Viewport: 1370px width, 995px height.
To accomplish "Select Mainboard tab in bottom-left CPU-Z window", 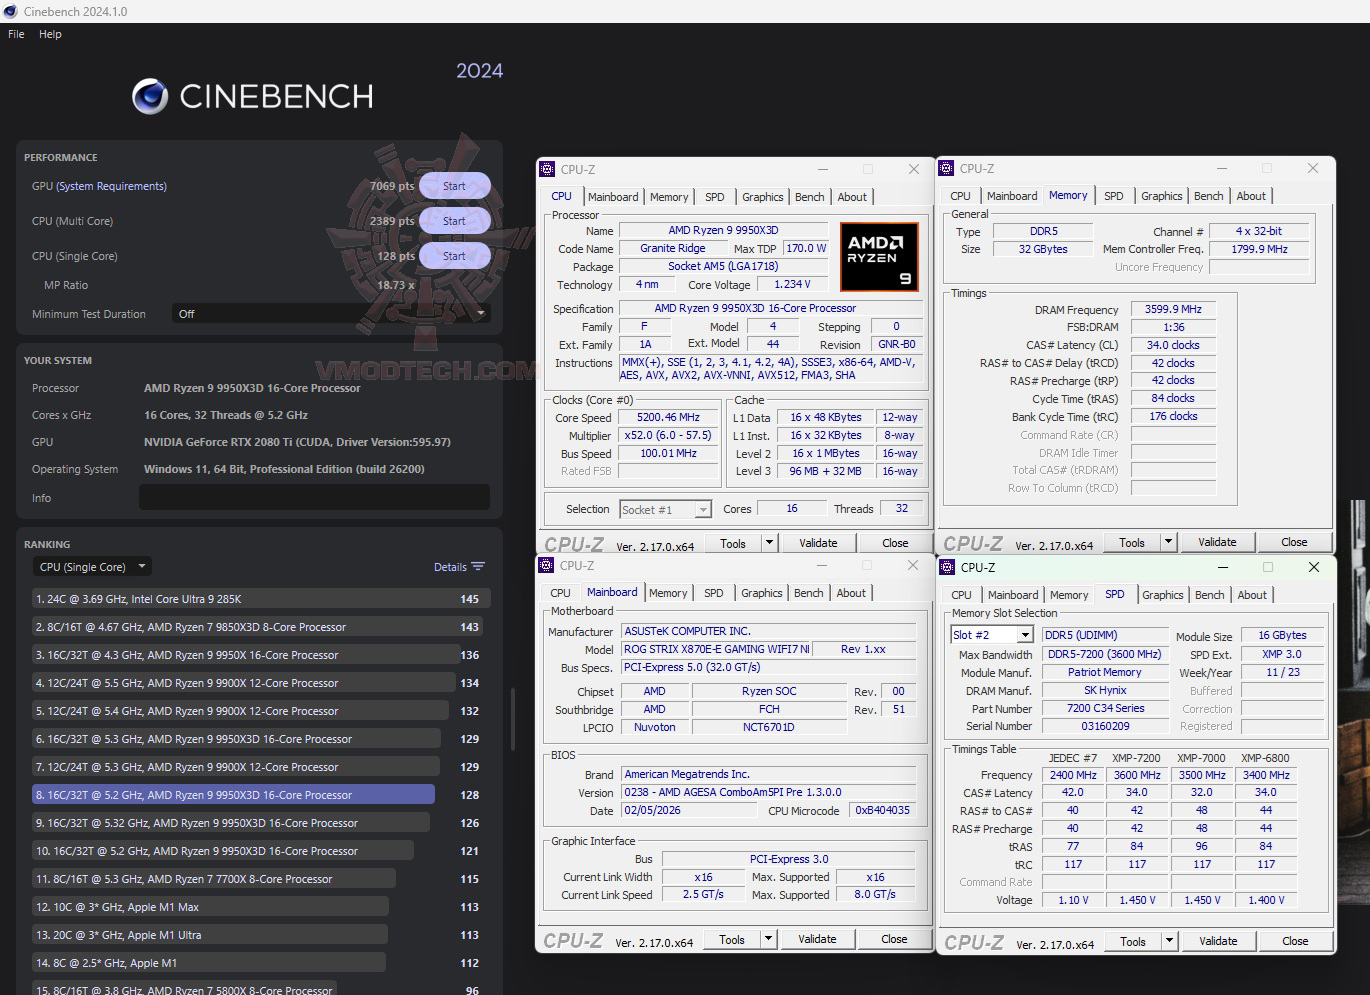I will [x=612, y=592].
